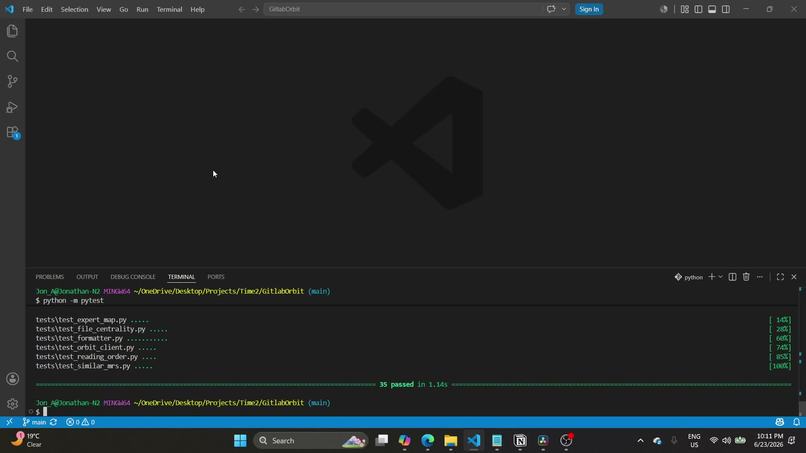The image size is (806, 453).
Task: Open Customize Layout icon
Action: 685,9
